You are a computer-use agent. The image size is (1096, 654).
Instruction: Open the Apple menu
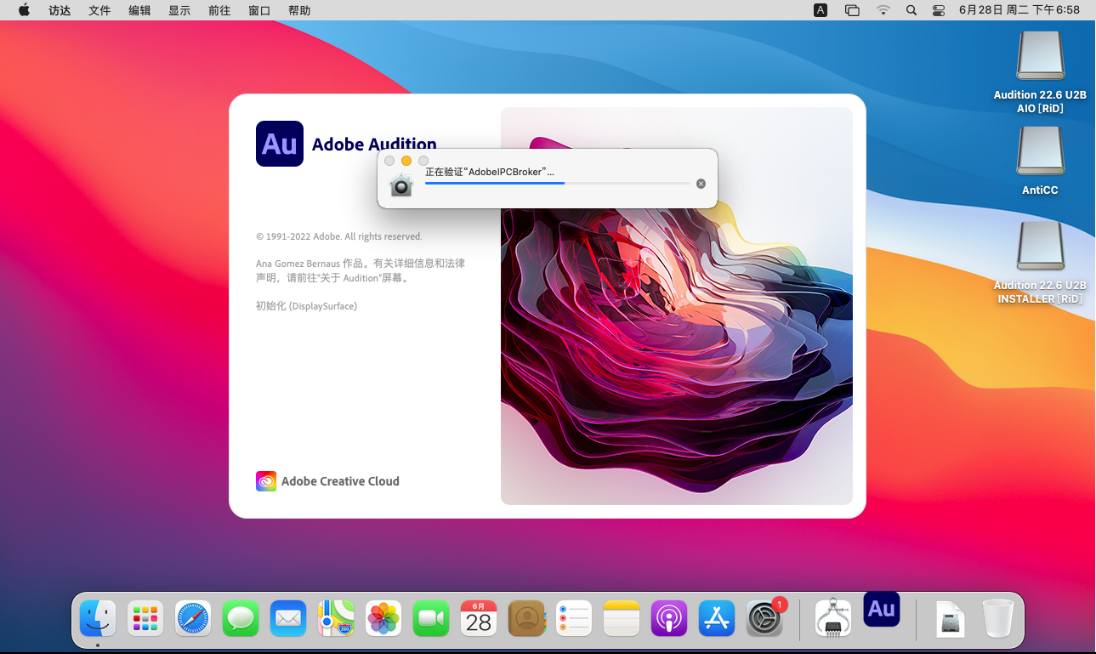point(24,10)
